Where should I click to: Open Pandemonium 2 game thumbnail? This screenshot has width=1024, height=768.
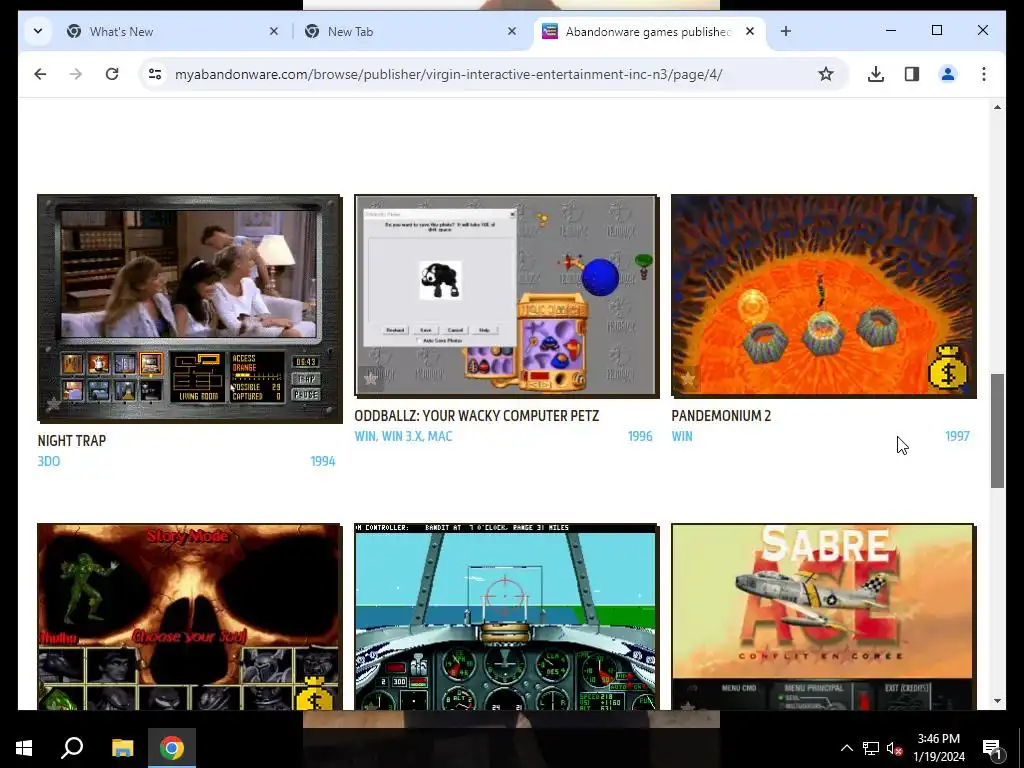824,296
